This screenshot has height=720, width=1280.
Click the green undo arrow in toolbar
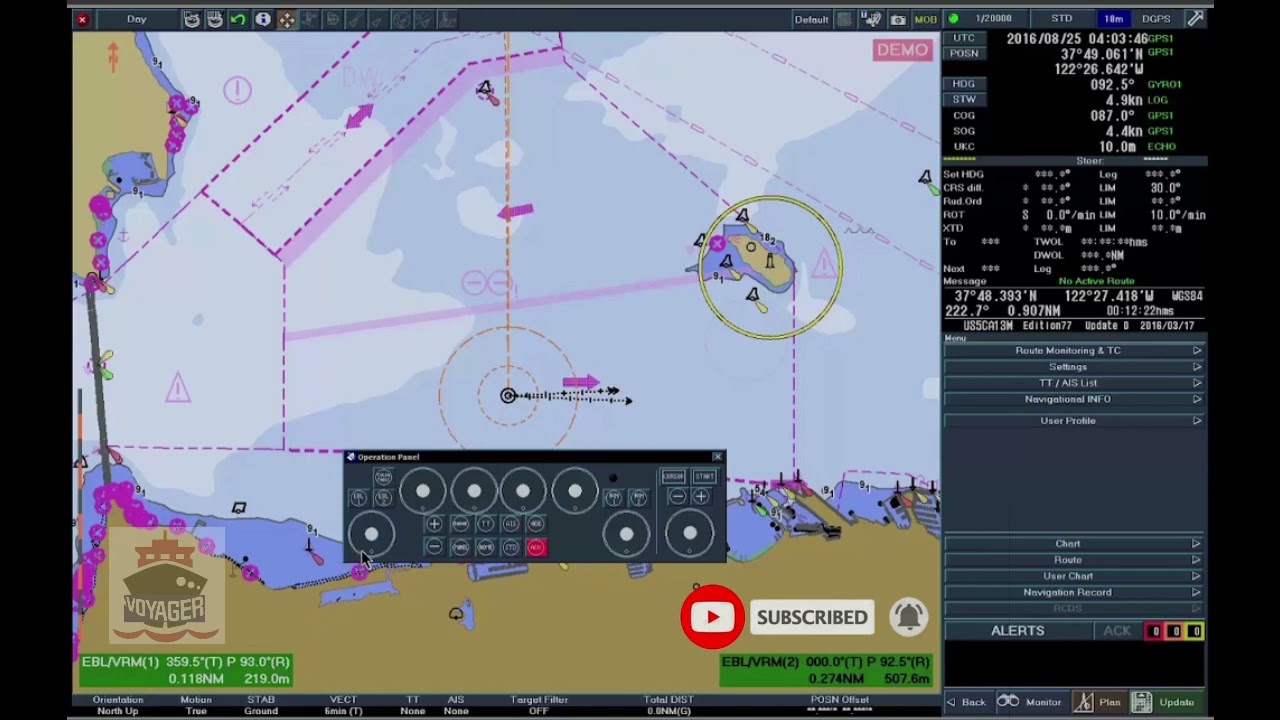click(x=238, y=19)
